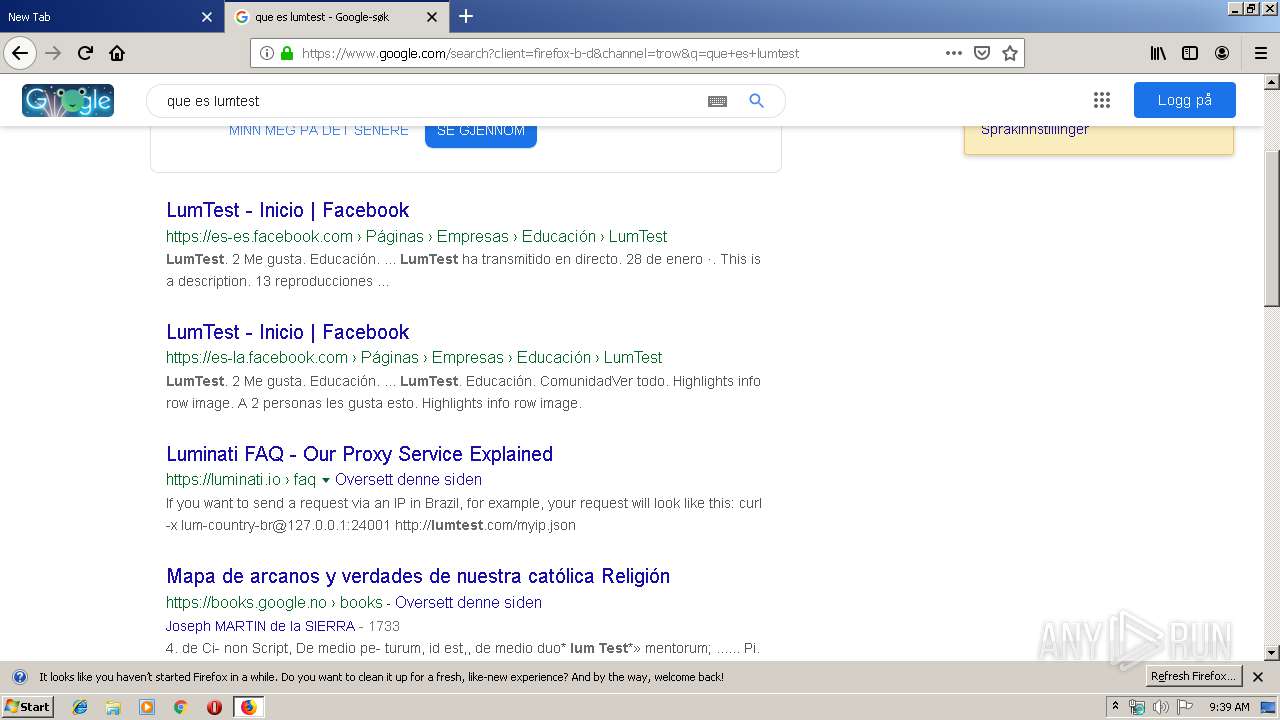Open the Firefox home page
The image size is (1280, 720).
(x=117, y=53)
